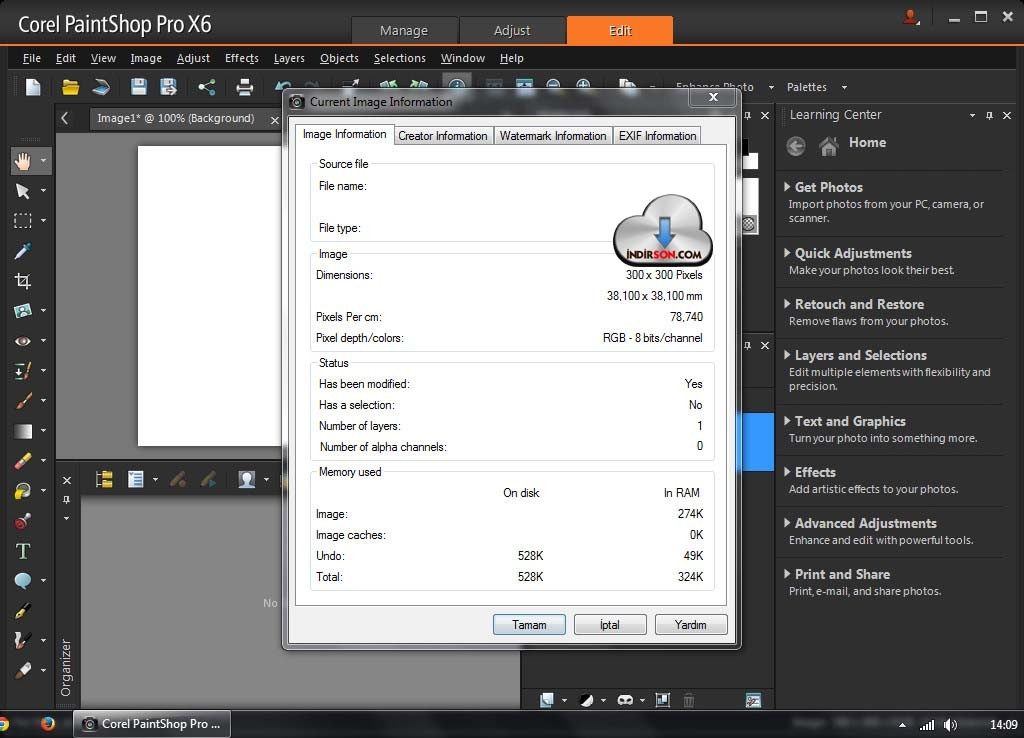Screen dimensions: 1024x738
Task: Select the Pen tool
Action: point(23,611)
